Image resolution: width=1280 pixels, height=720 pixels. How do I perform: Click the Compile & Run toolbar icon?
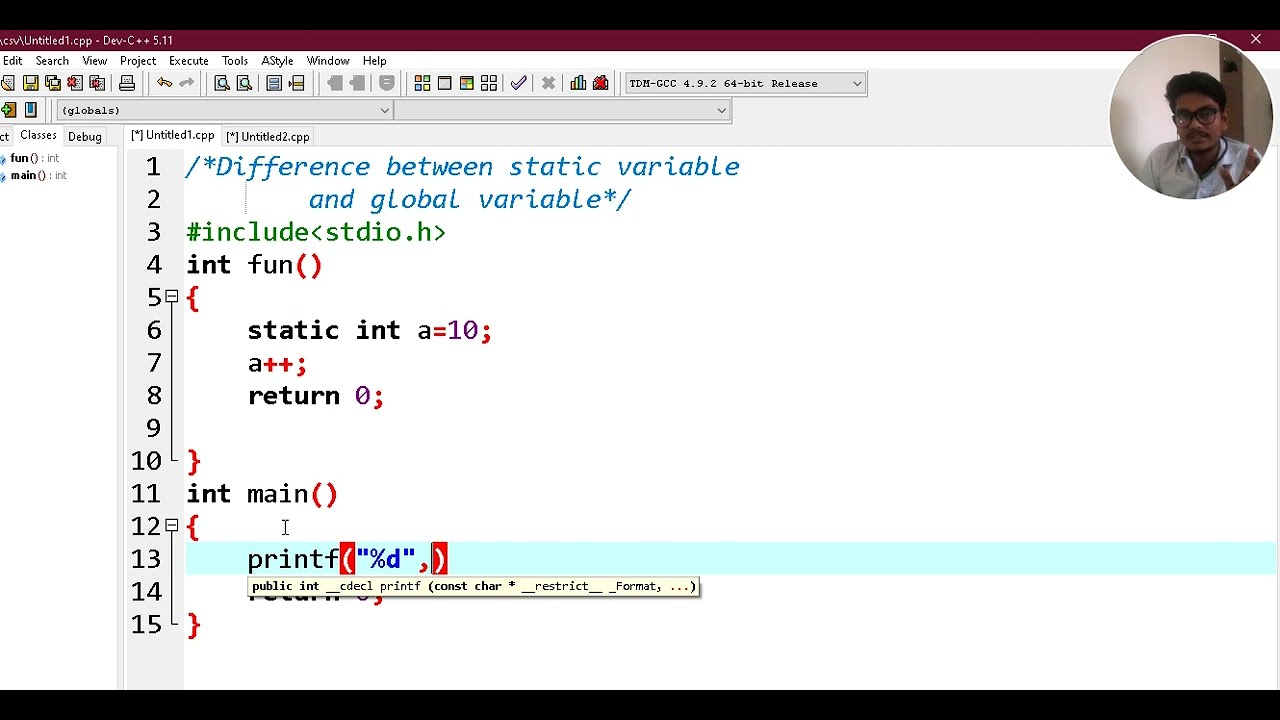click(x=466, y=83)
